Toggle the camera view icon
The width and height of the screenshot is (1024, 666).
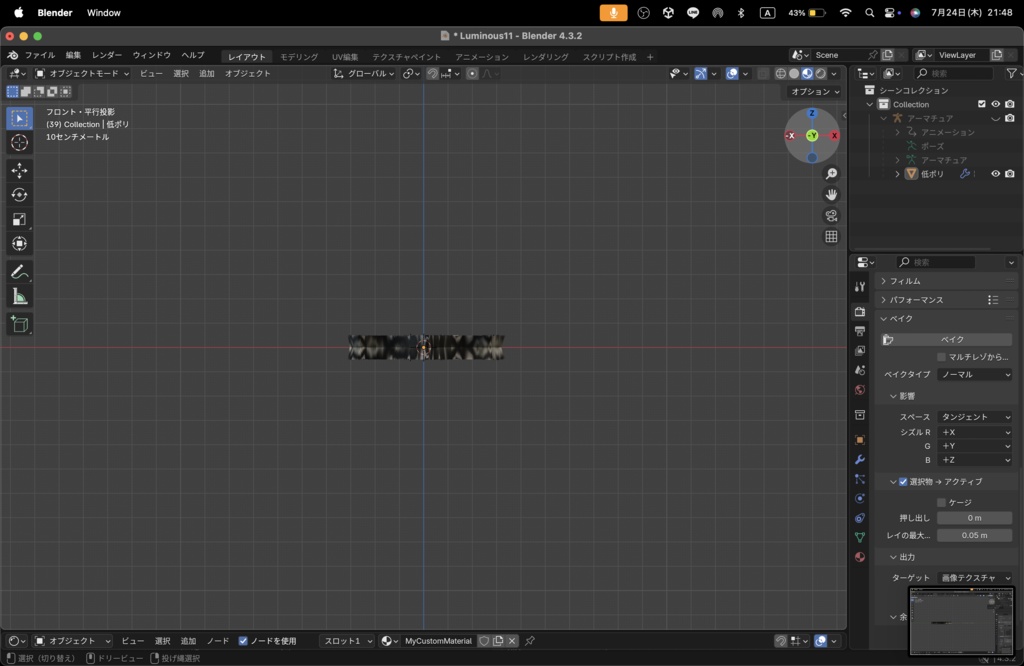(x=831, y=216)
